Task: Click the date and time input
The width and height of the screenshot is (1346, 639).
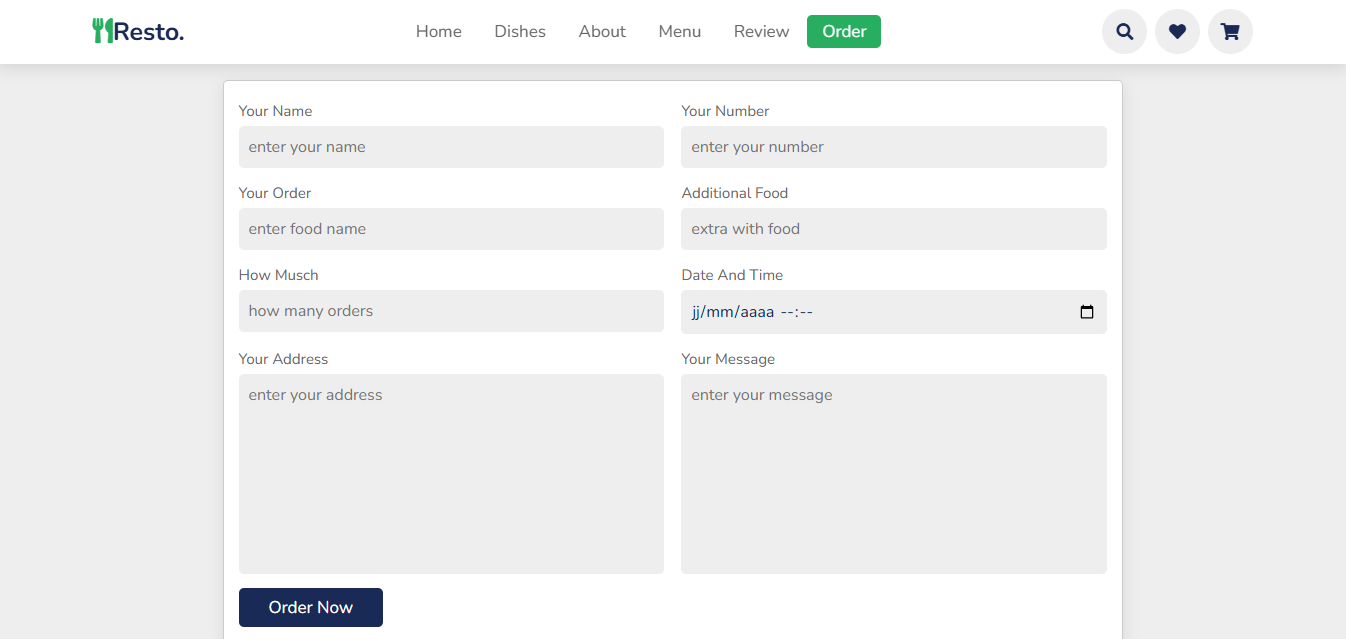Action: 894,312
